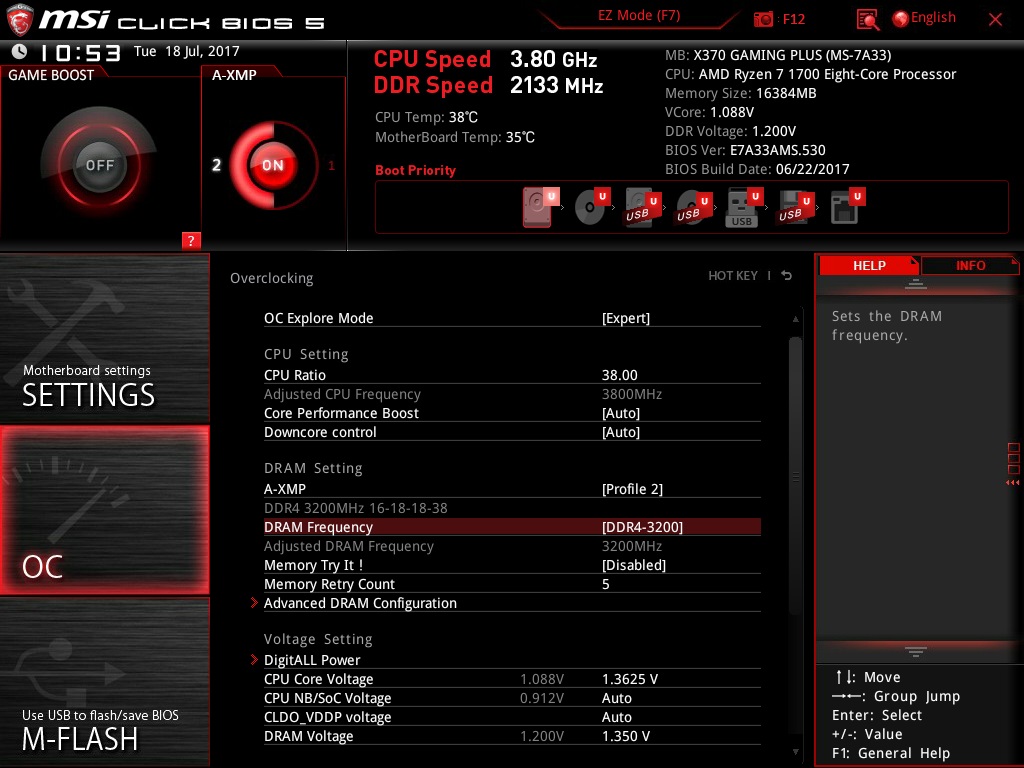Click the date Tue 18 Jul, 2017

coord(187,51)
